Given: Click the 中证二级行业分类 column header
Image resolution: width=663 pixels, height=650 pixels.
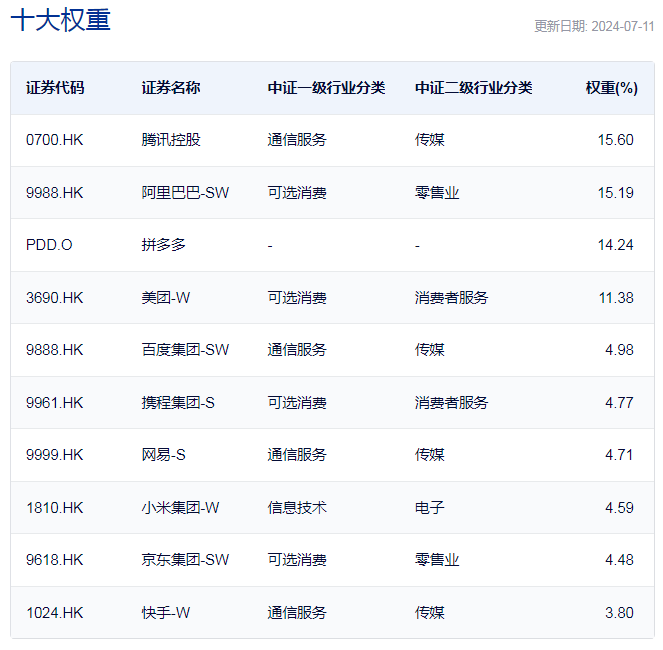Looking at the screenshot, I should coord(474,88).
